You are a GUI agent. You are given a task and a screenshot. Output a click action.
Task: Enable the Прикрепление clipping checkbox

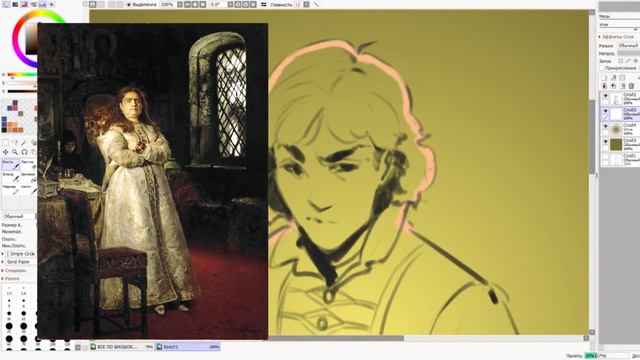(602, 68)
